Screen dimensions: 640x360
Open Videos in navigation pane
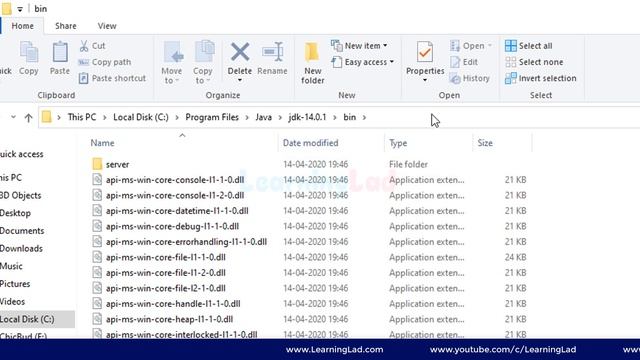pos(13,301)
